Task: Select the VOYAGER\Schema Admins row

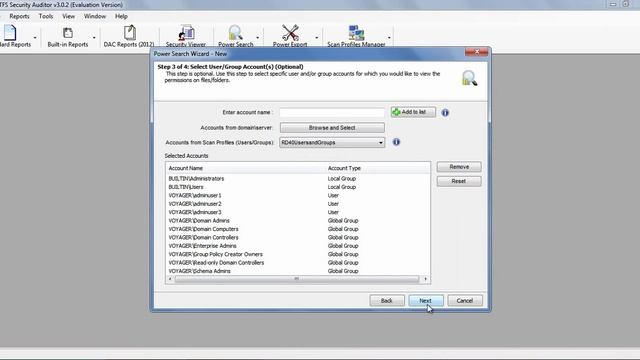Action: coord(298,271)
